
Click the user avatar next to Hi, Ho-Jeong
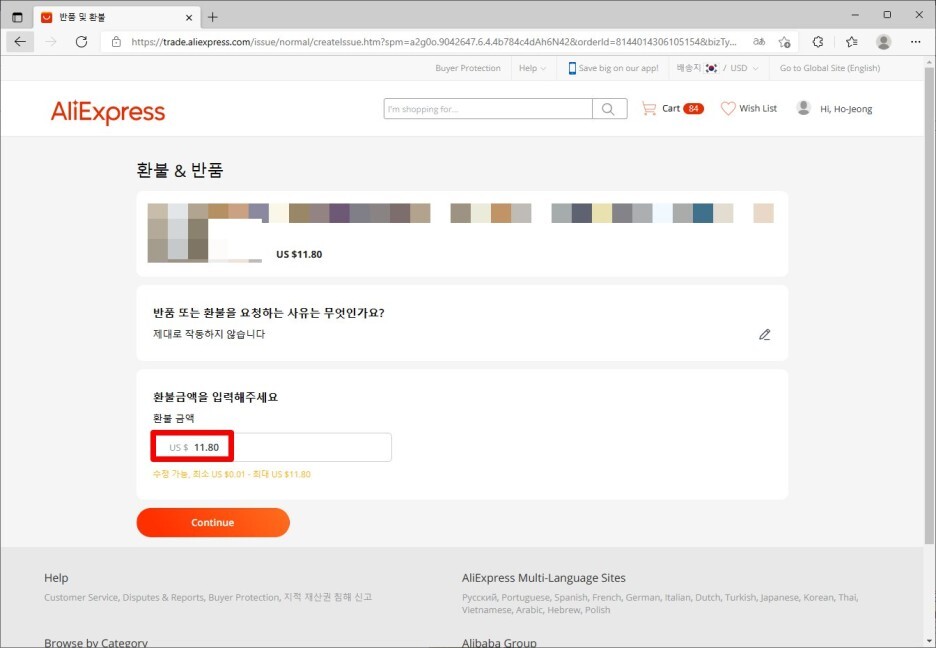point(803,108)
